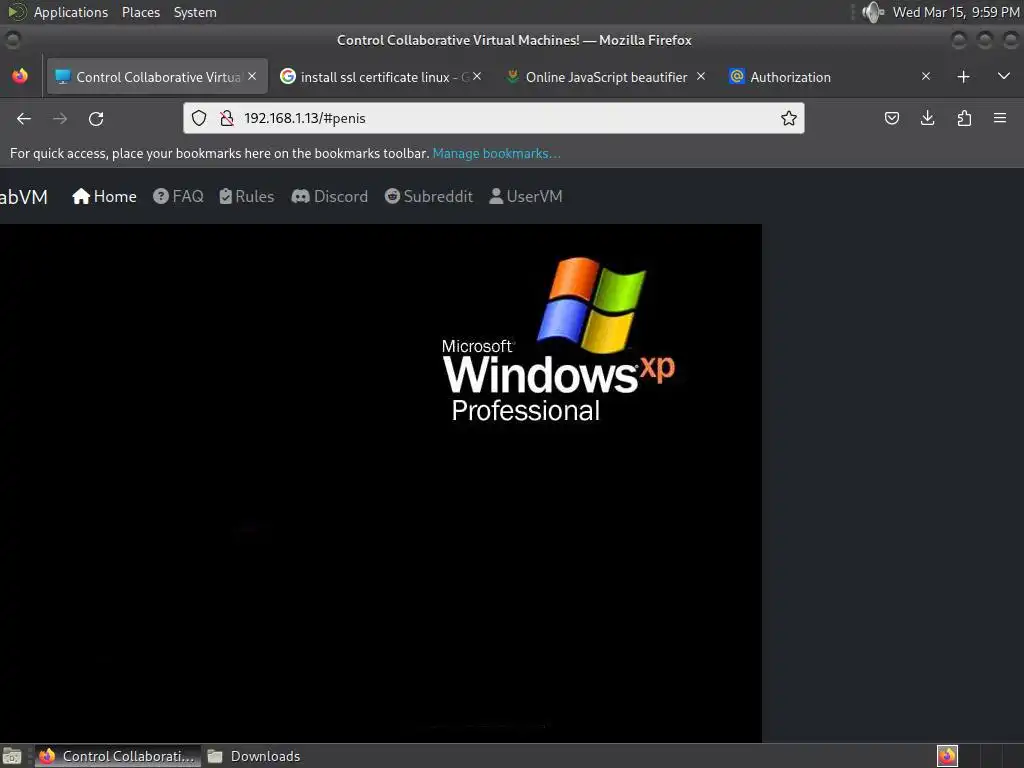Click the workspace switcher Firefox thumbnail
The height and width of the screenshot is (768, 1024).
[x=947, y=756]
